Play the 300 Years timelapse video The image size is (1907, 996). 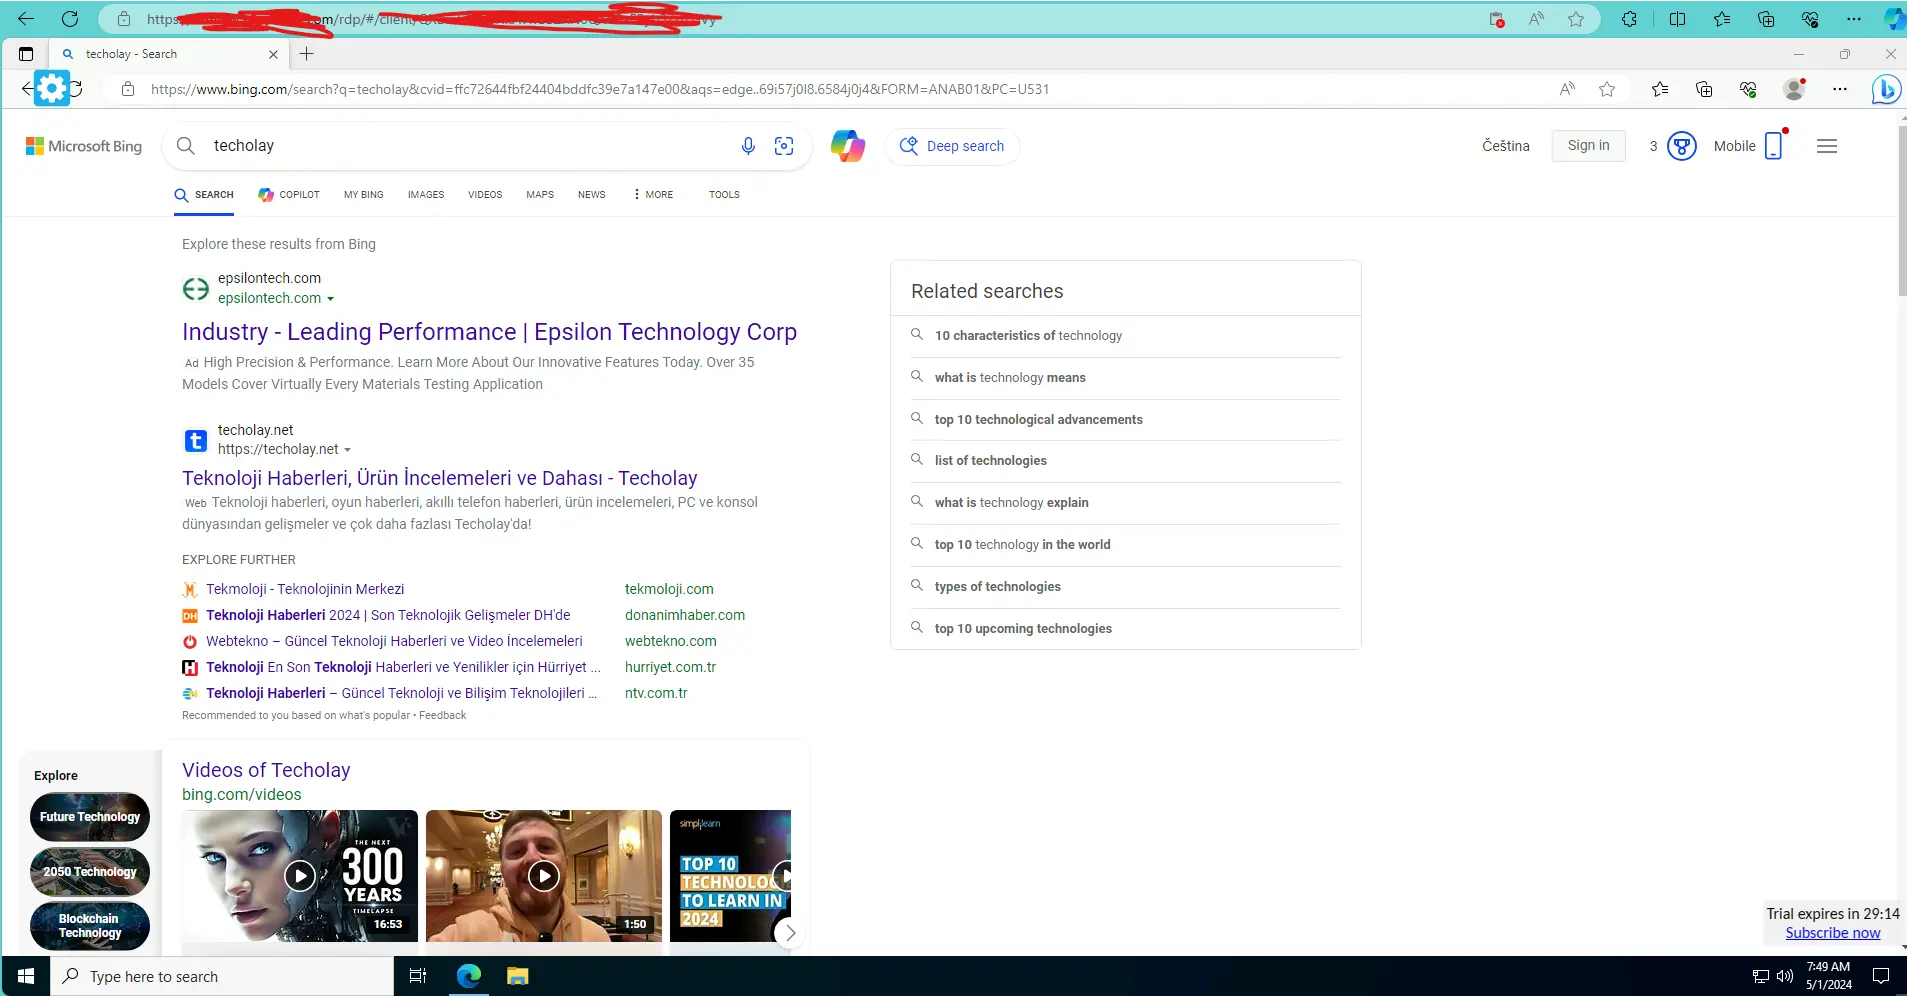[x=300, y=876]
